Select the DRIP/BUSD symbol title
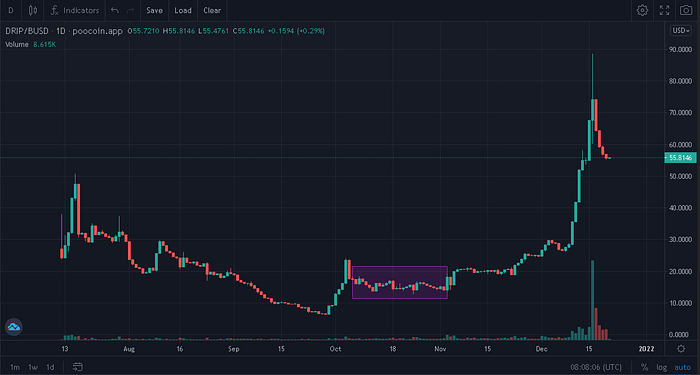This screenshot has height=375, width=700. tap(26, 31)
